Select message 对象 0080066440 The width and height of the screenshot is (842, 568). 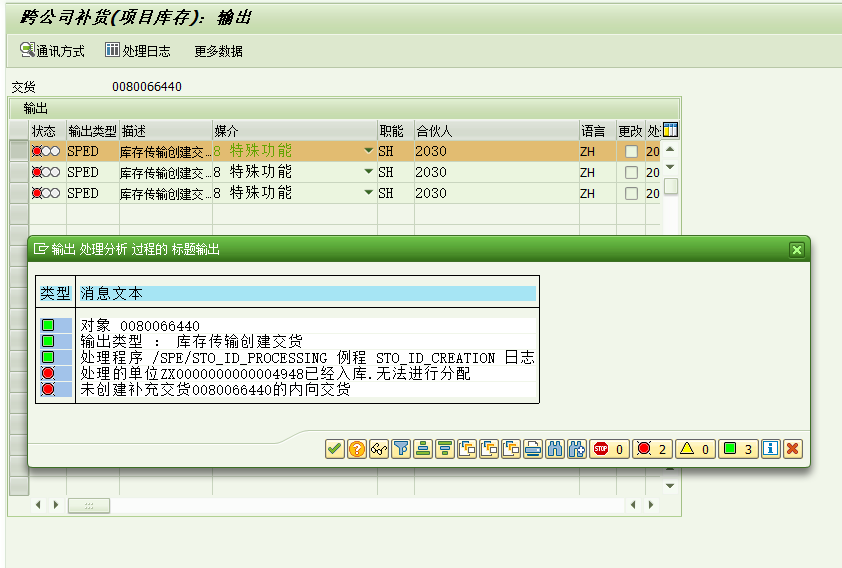(308, 325)
